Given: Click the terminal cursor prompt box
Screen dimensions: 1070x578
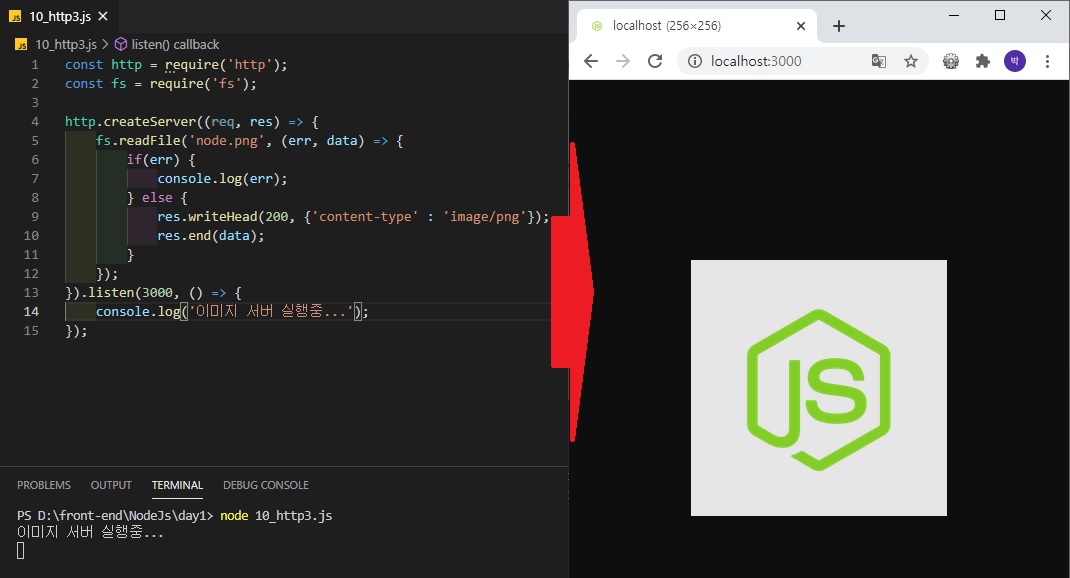Looking at the screenshot, I should click(x=20, y=550).
